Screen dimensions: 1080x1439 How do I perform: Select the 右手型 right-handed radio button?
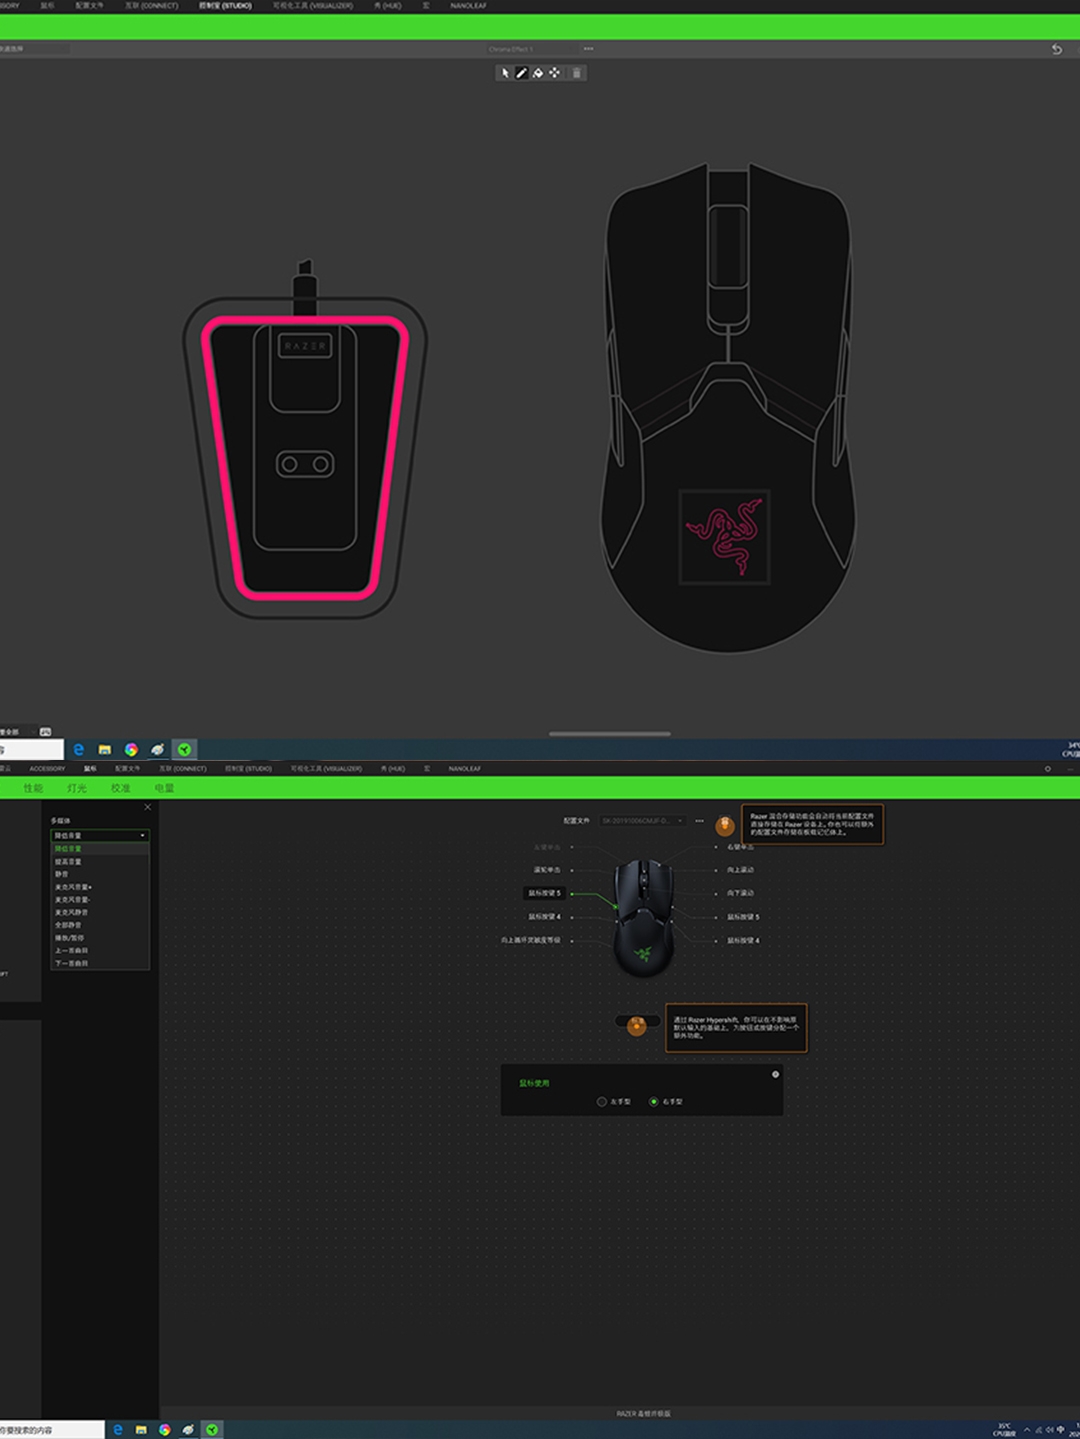654,1101
